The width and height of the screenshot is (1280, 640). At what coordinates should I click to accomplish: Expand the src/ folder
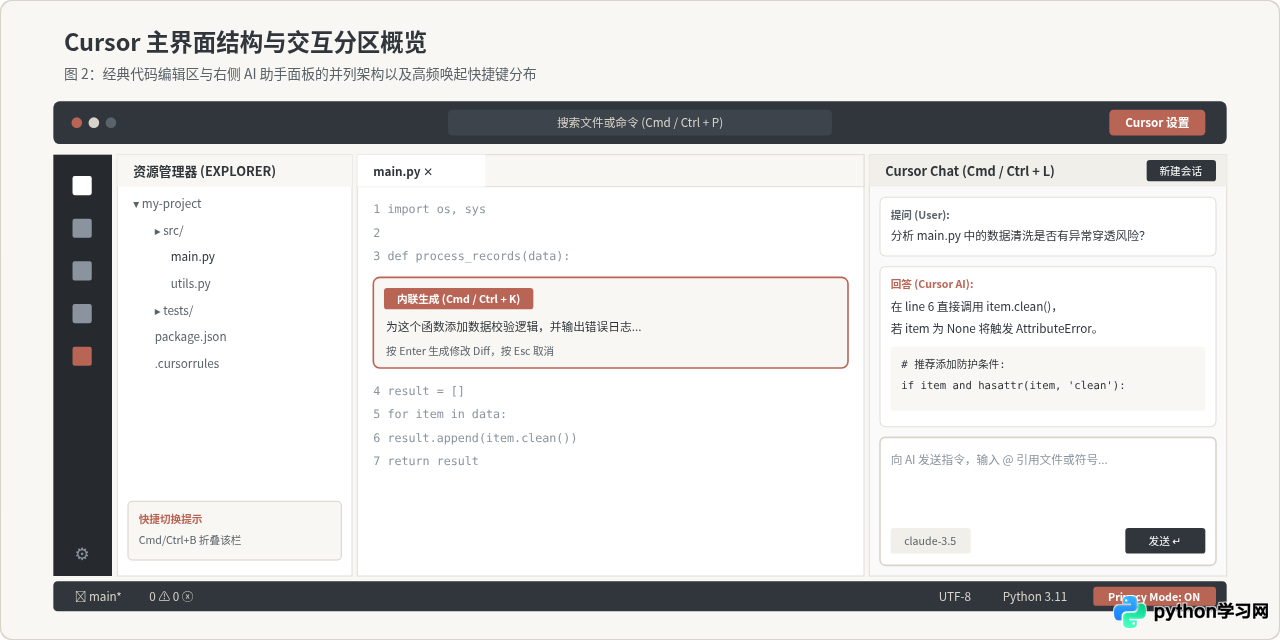169,231
